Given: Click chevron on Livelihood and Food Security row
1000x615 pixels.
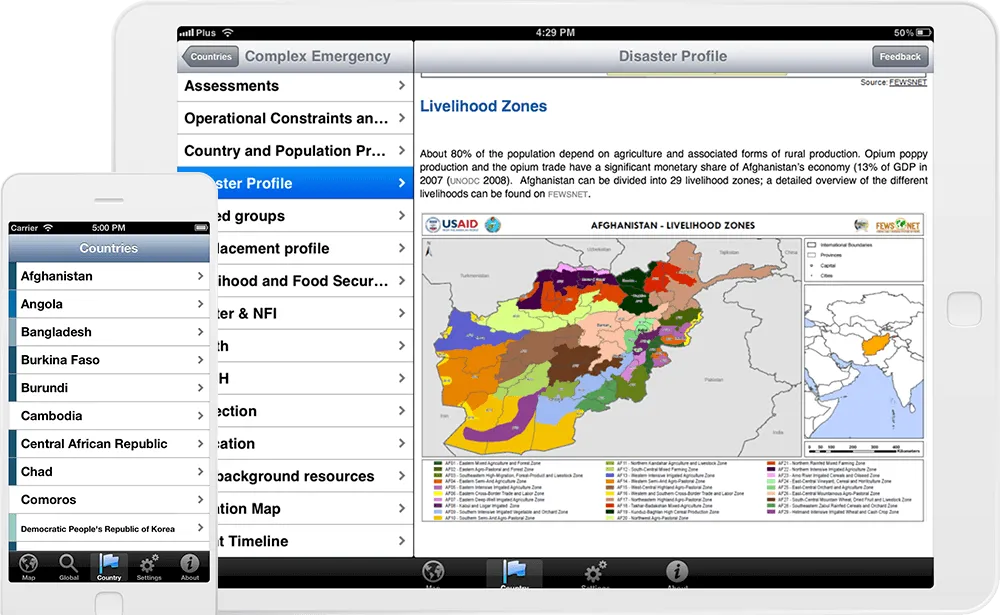Looking at the screenshot, I should pyautogui.click(x=402, y=281).
